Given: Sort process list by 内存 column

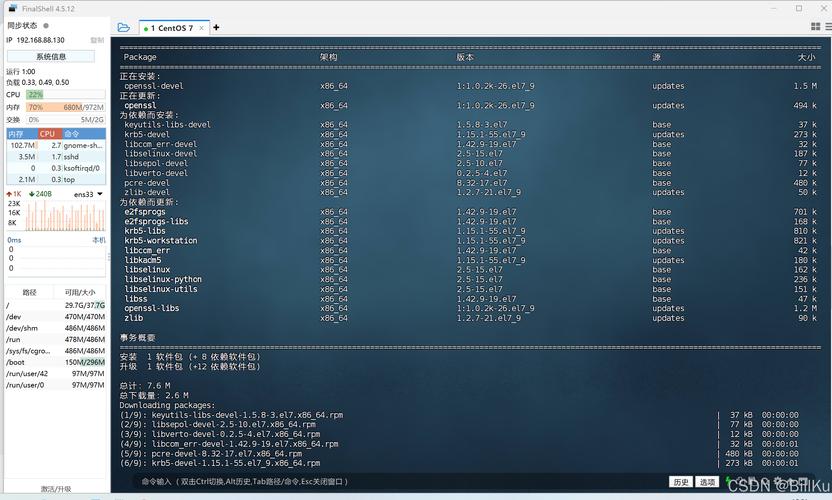Looking at the screenshot, I should pos(22,134).
